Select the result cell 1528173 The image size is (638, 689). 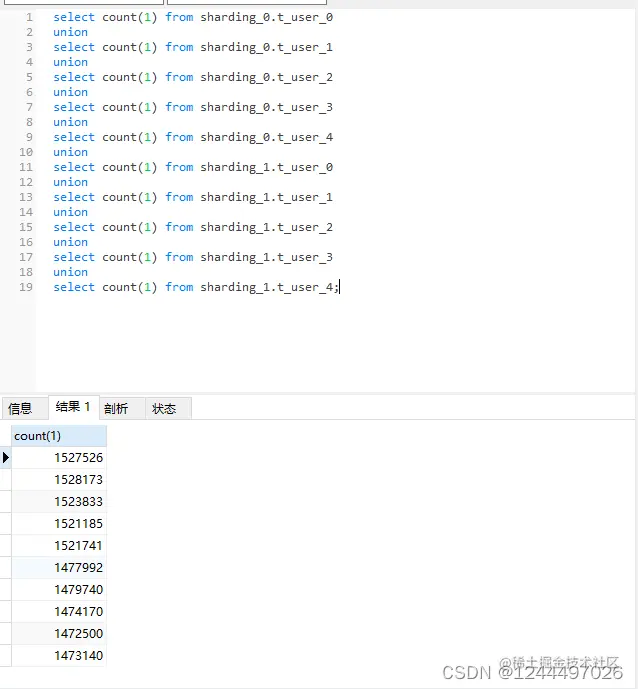59,479
